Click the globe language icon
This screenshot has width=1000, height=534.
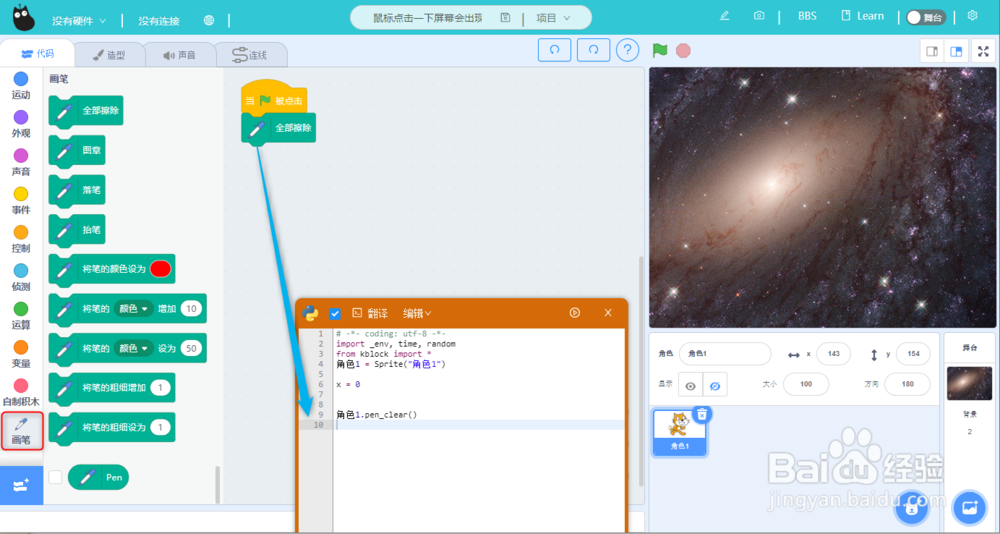[x=209, y=20]
